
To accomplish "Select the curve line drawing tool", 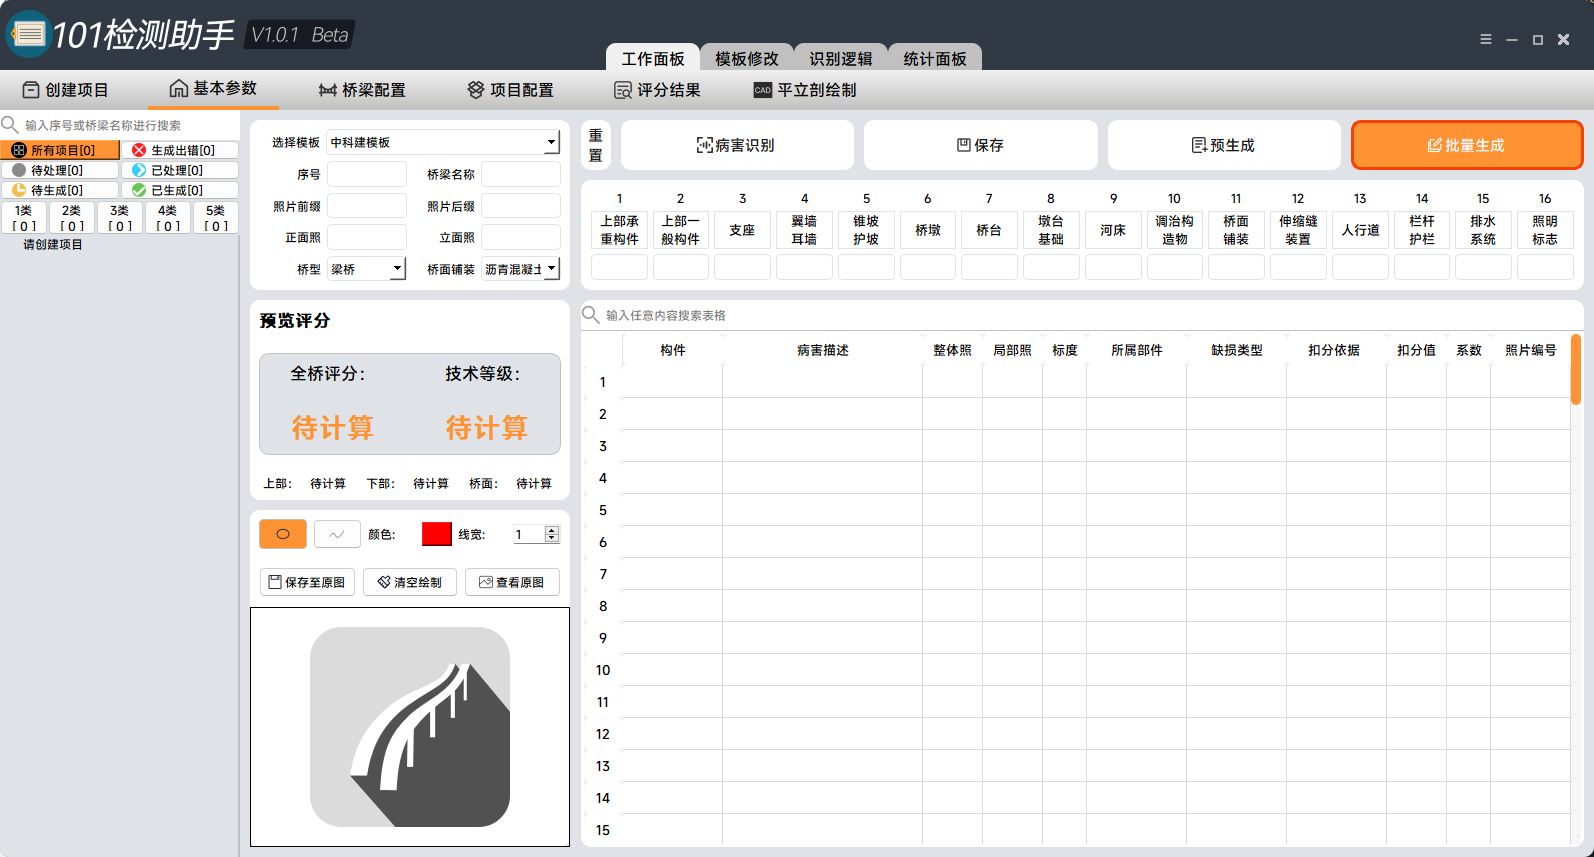I will coord(337,534).
